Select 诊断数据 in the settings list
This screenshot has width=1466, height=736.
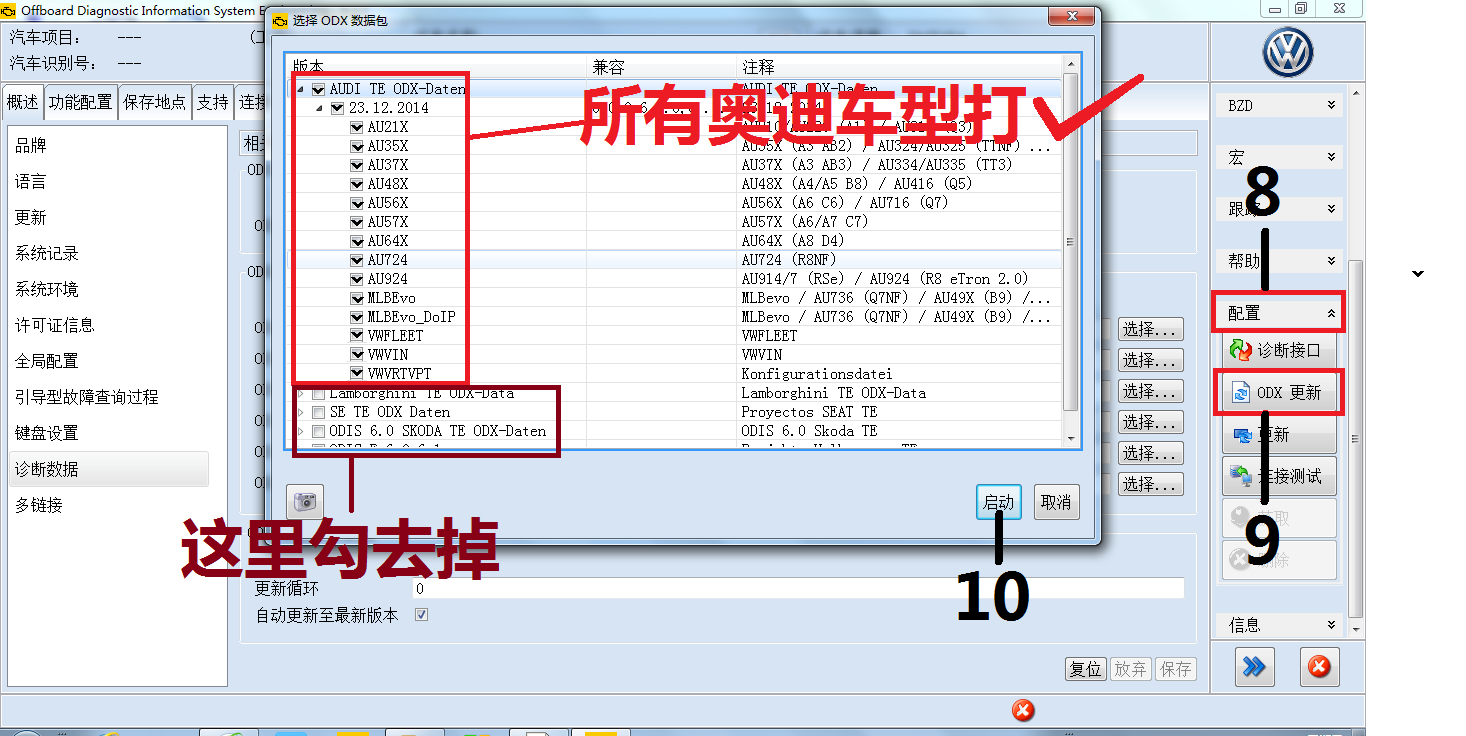point(108,469)
